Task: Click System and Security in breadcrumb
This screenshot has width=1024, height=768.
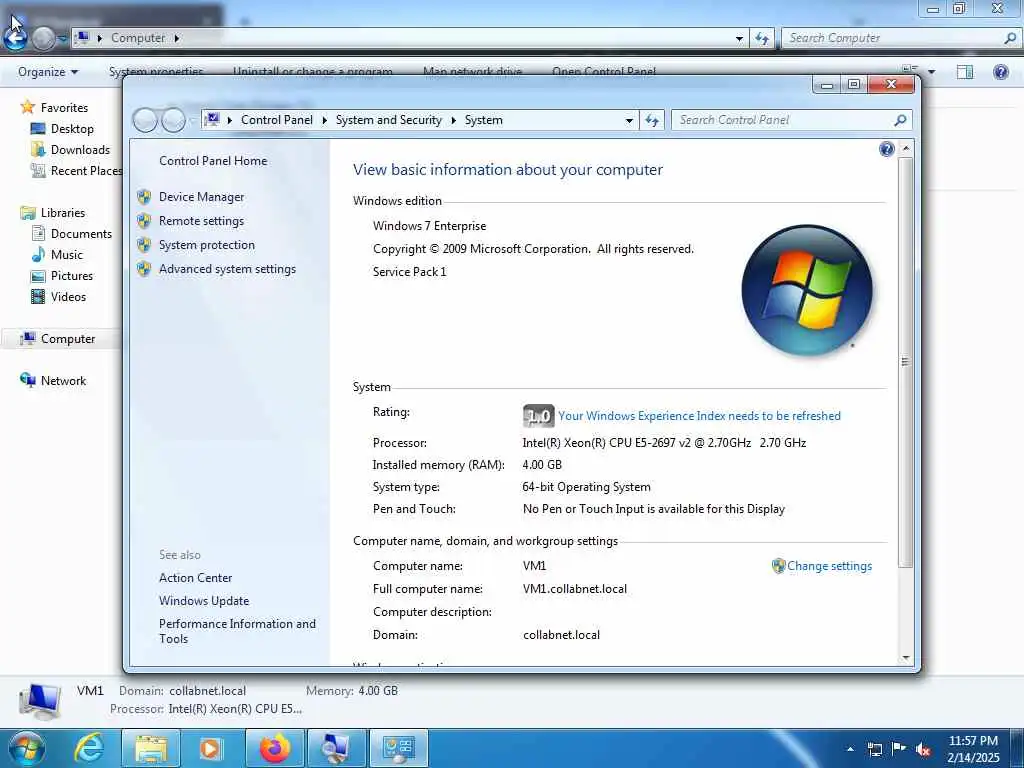Action: point(389,120)
